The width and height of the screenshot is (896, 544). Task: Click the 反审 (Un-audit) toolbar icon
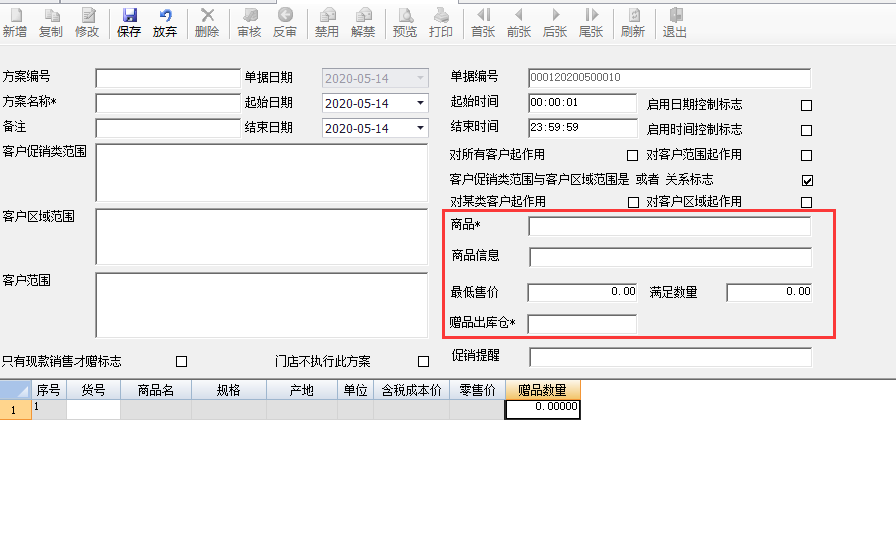pyautogui.click(x=285, y=23)
